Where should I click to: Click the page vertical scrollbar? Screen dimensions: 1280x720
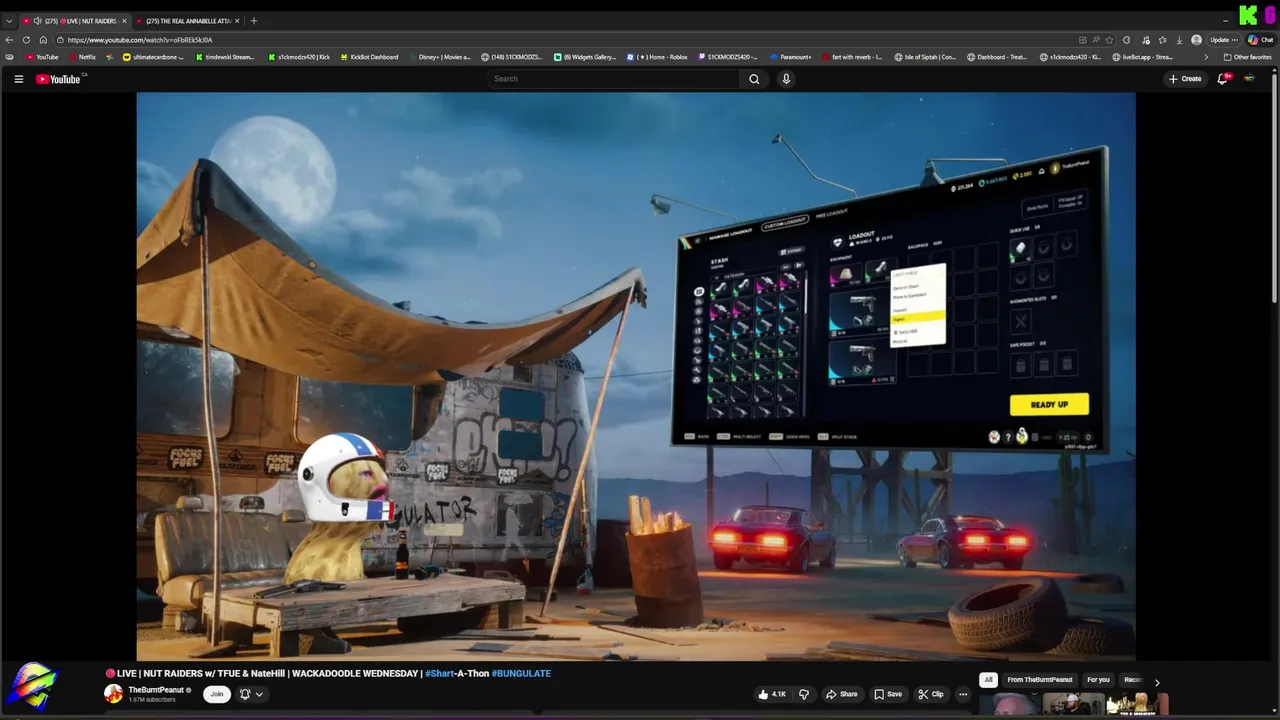point(1275,190)
